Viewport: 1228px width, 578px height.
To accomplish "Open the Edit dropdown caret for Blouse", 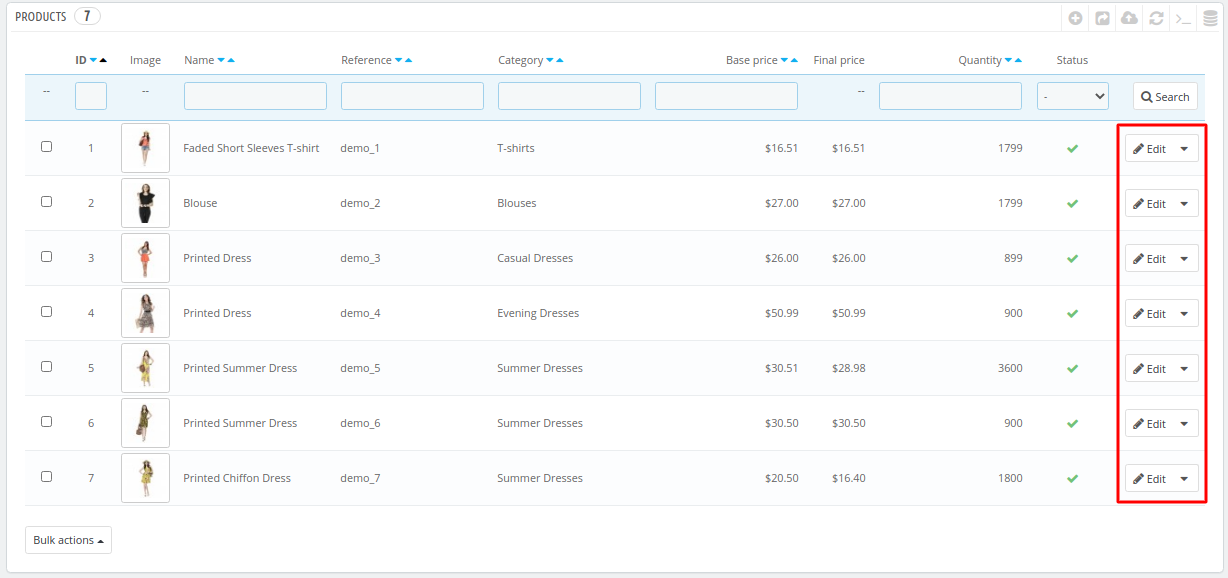I will point(1184,203).
